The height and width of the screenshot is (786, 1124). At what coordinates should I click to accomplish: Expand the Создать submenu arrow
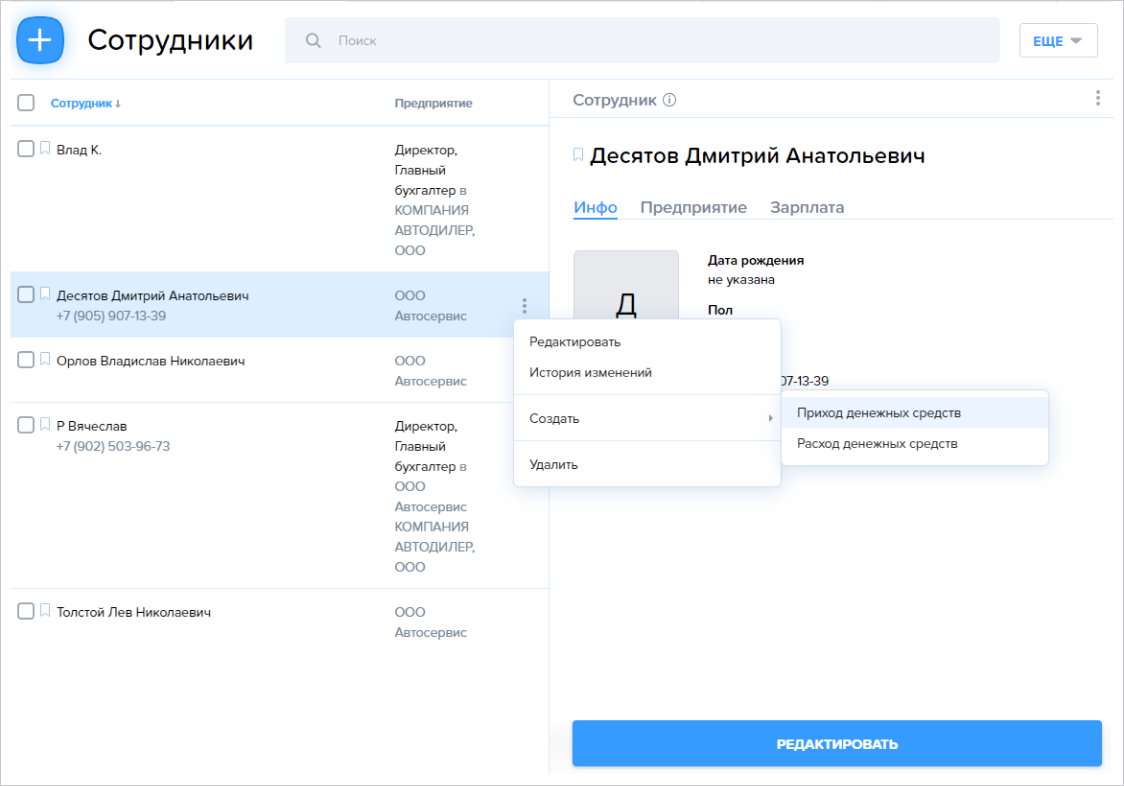pos(771,418)
